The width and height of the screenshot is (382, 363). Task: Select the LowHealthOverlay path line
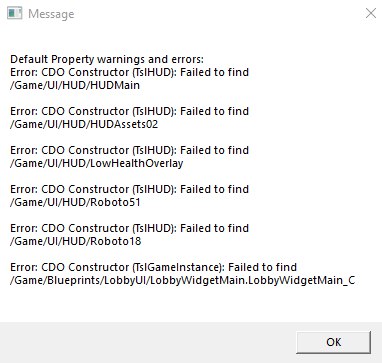tap(96, 163)
